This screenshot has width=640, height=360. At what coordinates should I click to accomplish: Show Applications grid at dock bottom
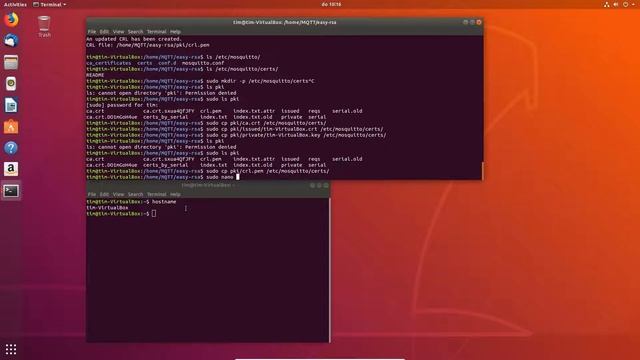tap(11, 349)
